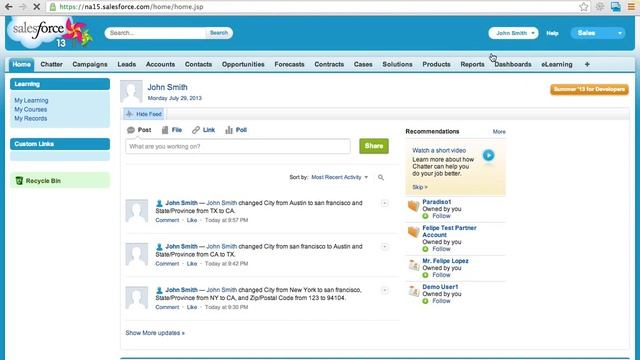Stop page loading with the X icon
This screenshot has height=360, width=640.
pyautogui.click(x=36, y=7)
